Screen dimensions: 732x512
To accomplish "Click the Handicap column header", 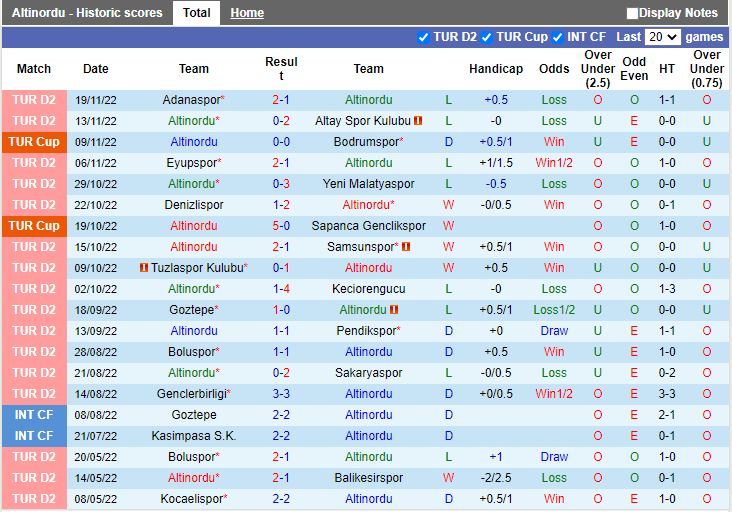I will click(496, 69).
